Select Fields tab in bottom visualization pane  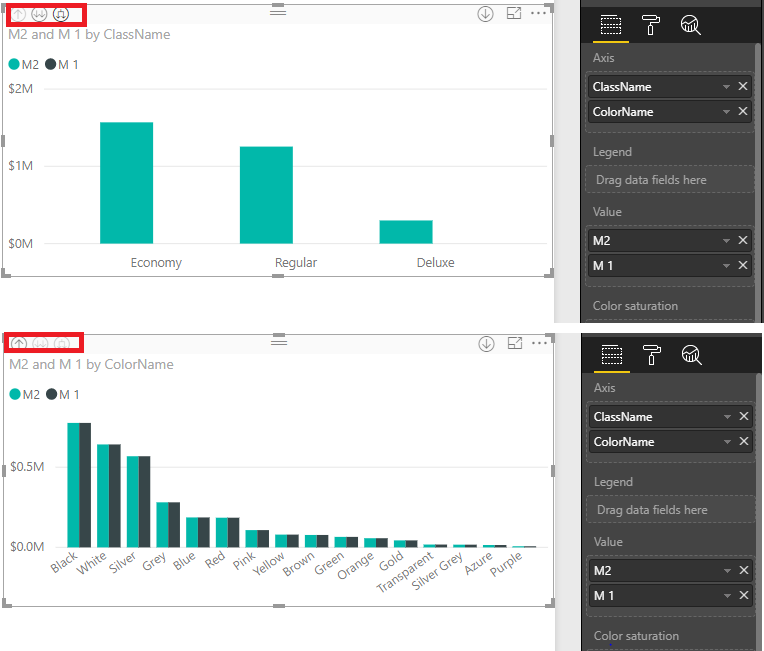(x=611, y=355)
